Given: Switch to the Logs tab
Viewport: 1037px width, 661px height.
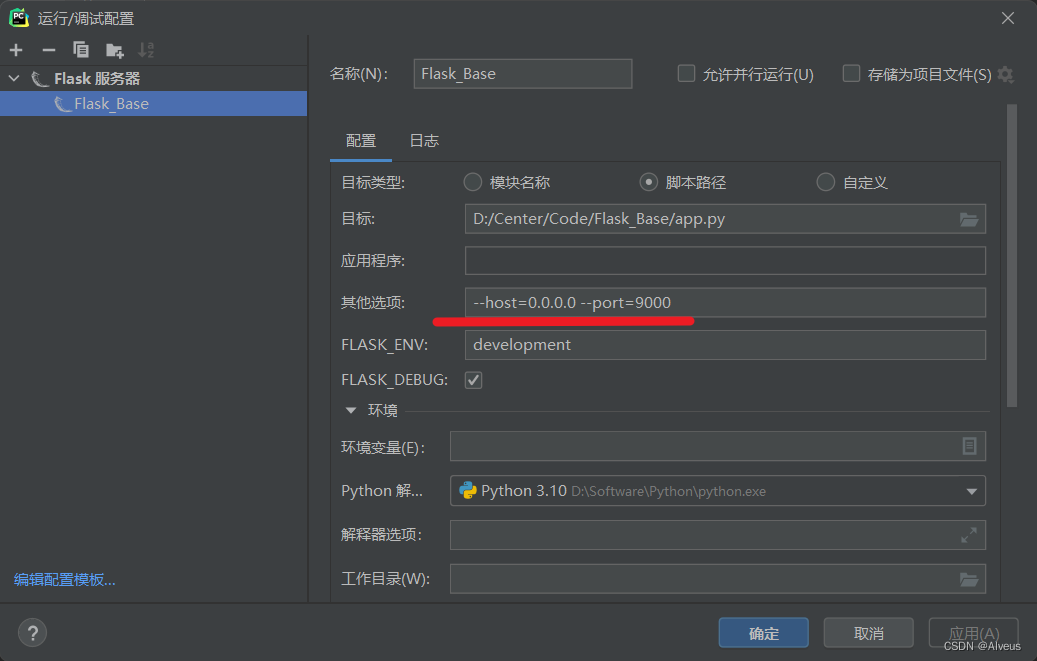Looking at the screenshot, I should point(424,141).
